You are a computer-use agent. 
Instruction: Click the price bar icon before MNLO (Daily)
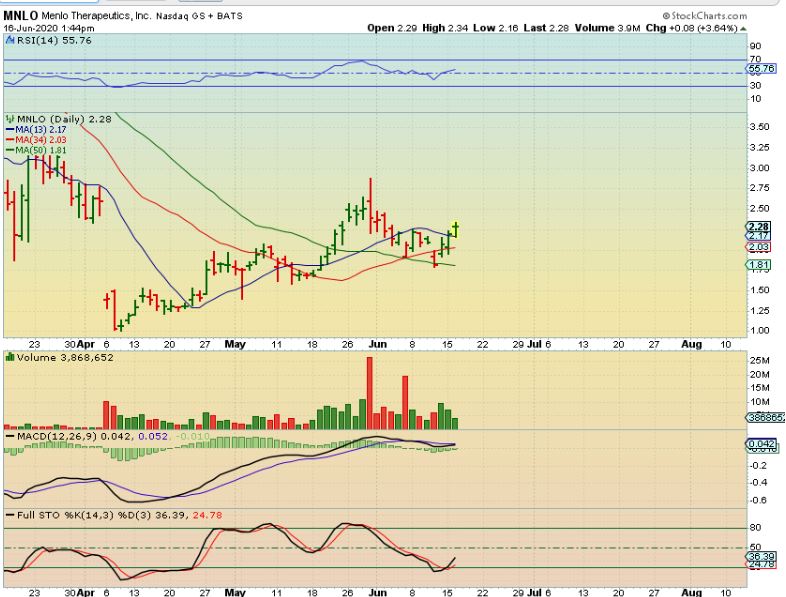tap(10, 119)
